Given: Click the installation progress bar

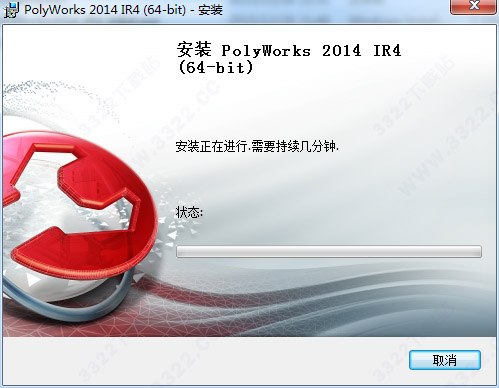Looking at the screenshot, I should [x=329, y=251].
